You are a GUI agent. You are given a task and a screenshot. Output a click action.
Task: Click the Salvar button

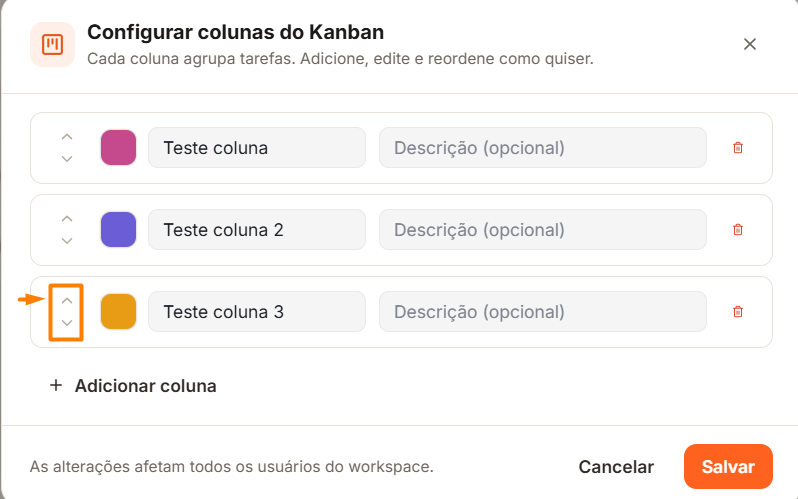point(728,466)
